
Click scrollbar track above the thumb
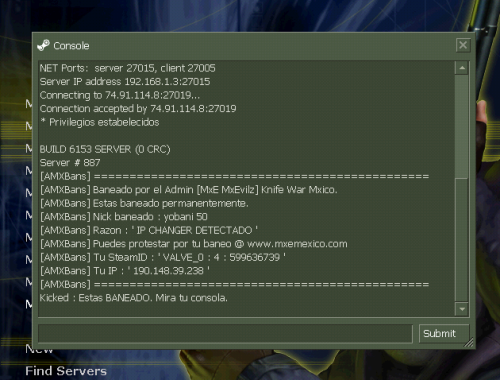pyautogui.click(x=462, y=127)
